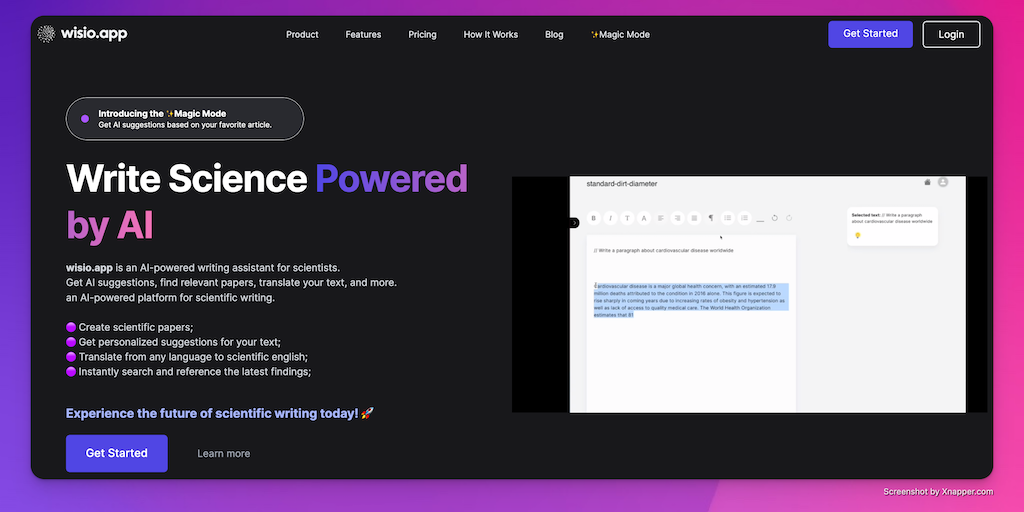Click the editor demo video preview
The height and width of the screenshot is (512, 1024).
tap(750, 295)
